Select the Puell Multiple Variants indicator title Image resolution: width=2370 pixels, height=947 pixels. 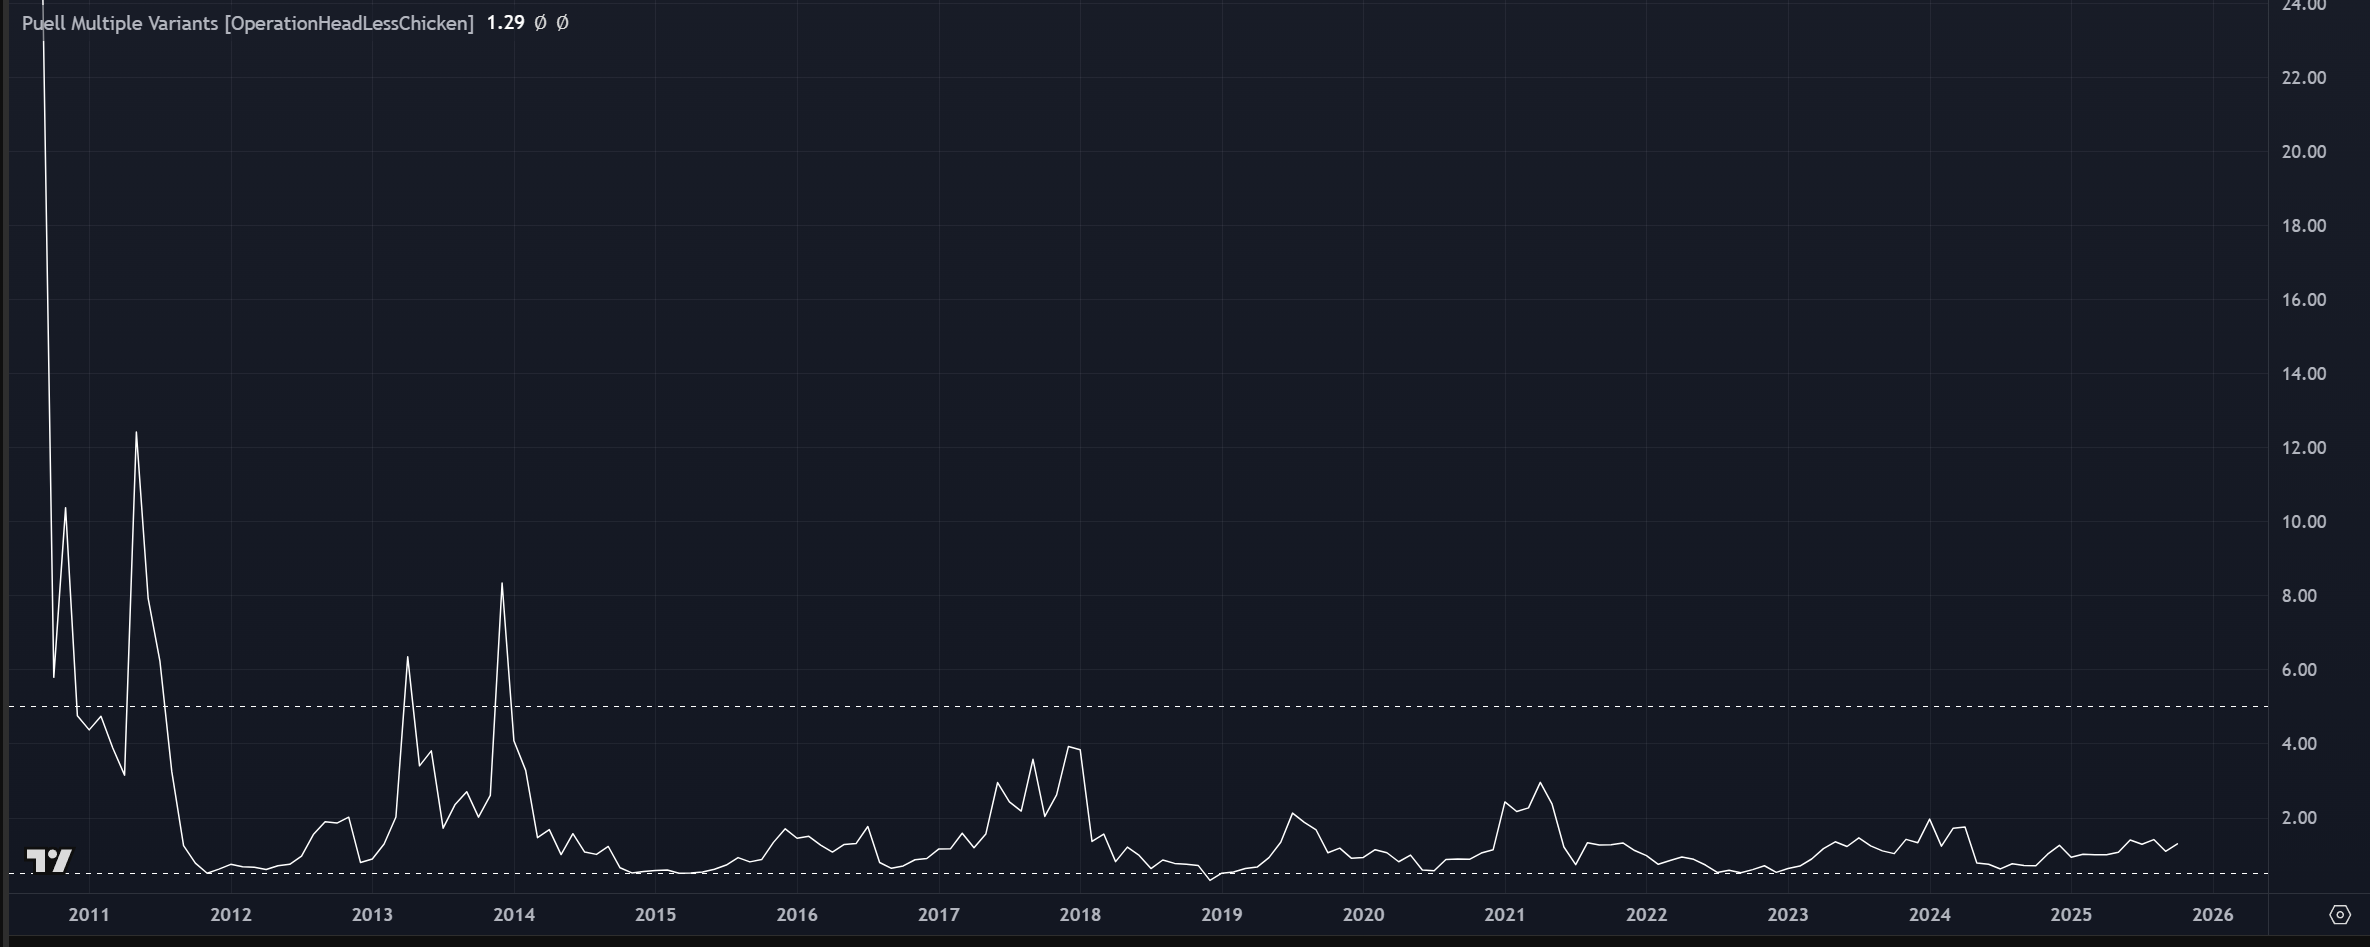[247, 23]
